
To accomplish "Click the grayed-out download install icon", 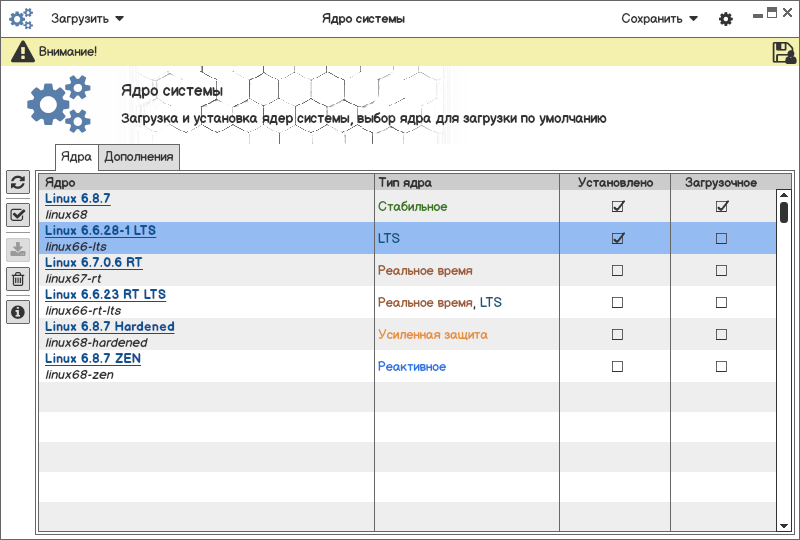I will tap(17, 249).
